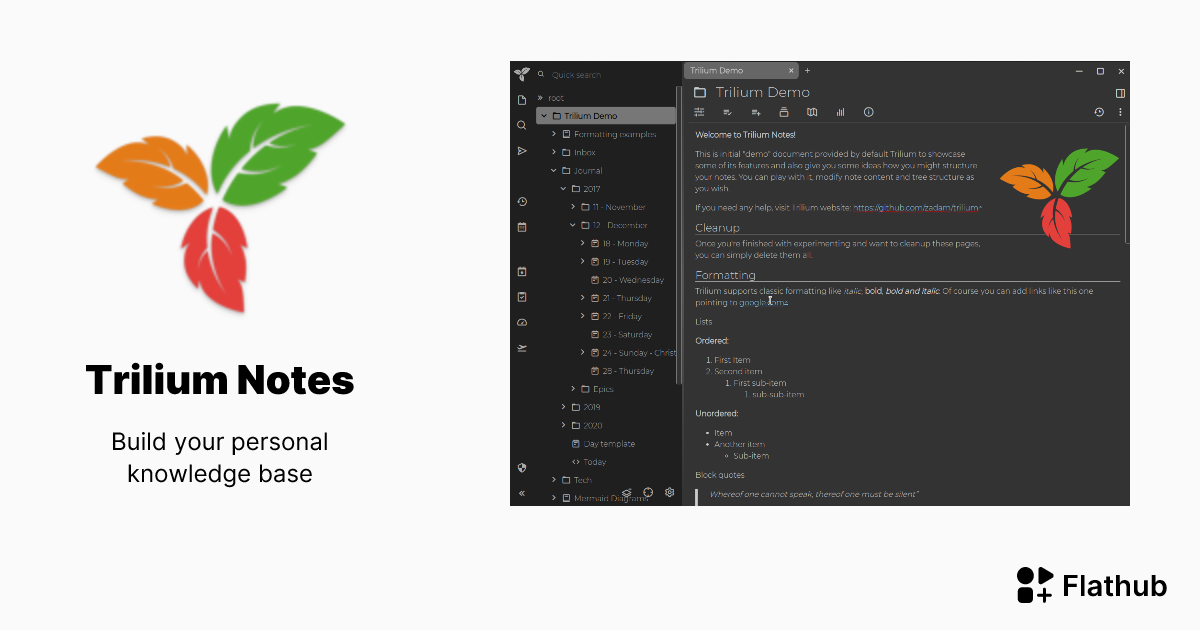Image resolution: width=1200 pixels, height=630 pixels.
Task: Click the bar chart icon in the note toolbar
Action: click(840, 112)
